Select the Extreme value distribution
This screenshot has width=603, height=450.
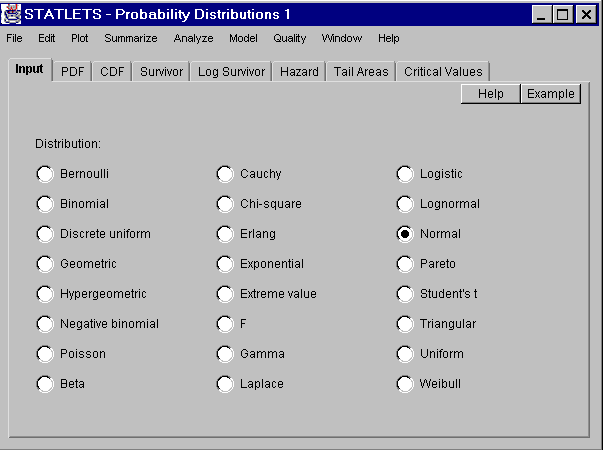click(225, 294)
